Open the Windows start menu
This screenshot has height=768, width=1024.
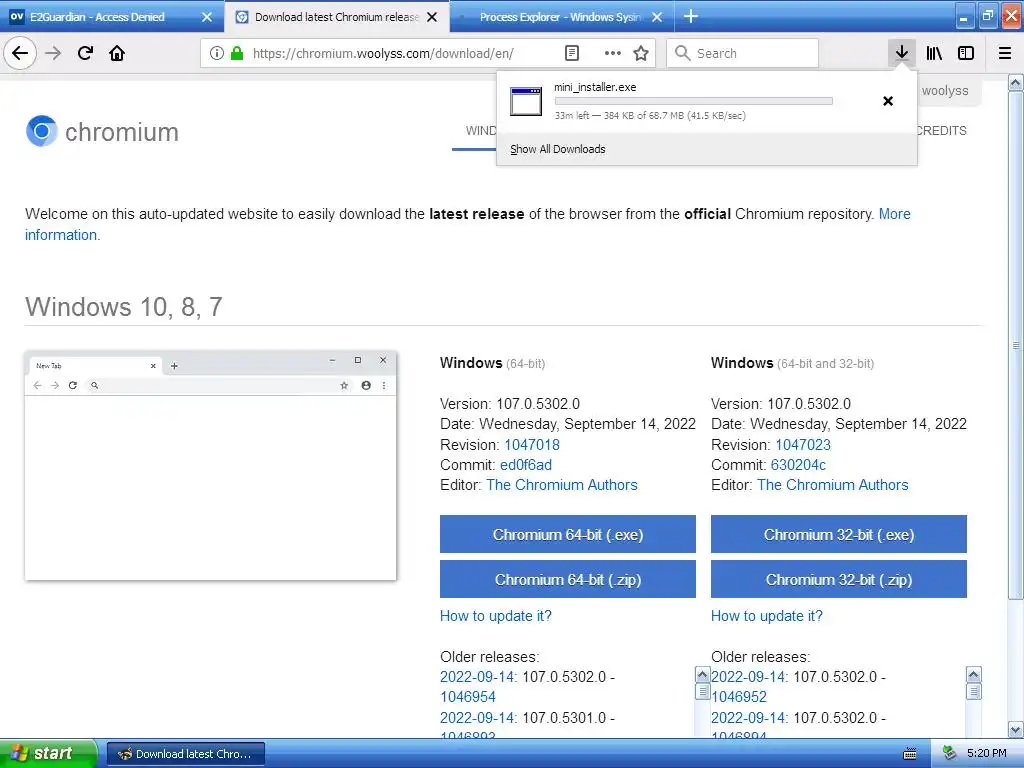tap(48, 753)
